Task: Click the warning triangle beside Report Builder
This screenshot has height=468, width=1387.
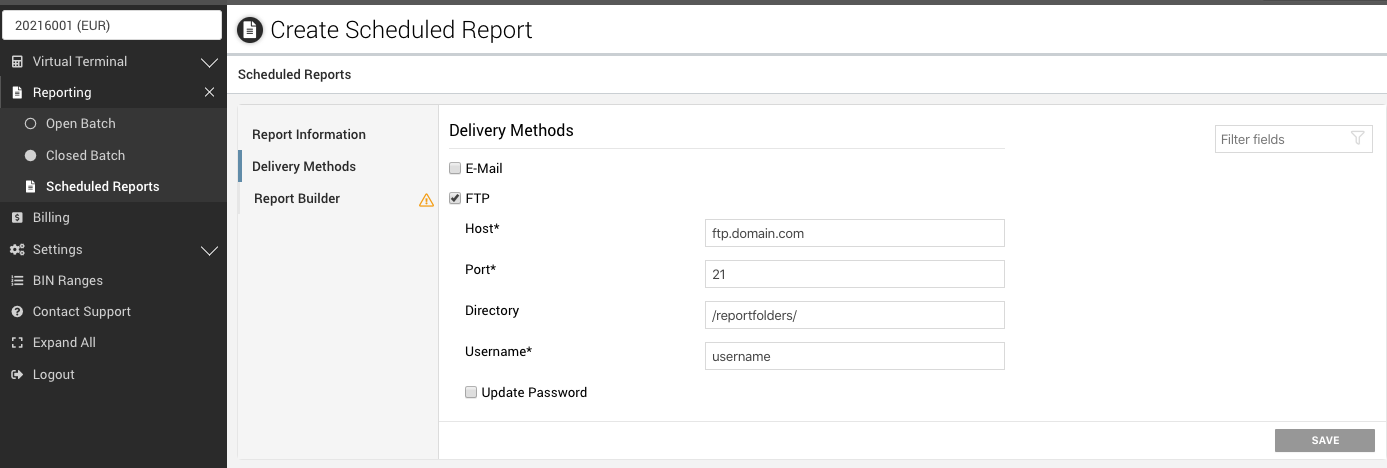Action: coord(426,200)
